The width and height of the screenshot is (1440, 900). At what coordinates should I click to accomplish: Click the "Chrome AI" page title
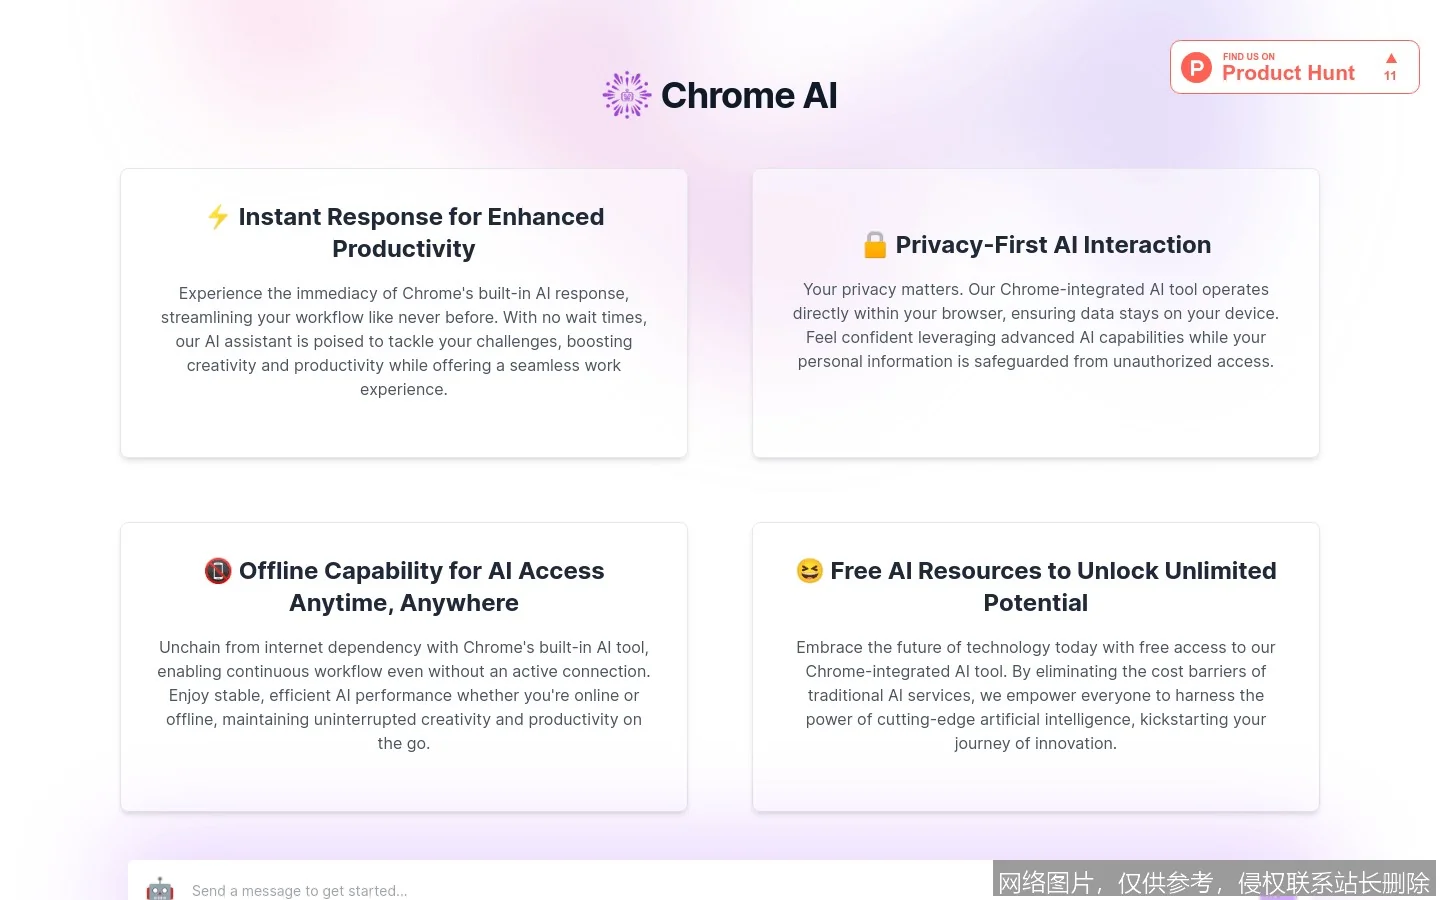749,94
